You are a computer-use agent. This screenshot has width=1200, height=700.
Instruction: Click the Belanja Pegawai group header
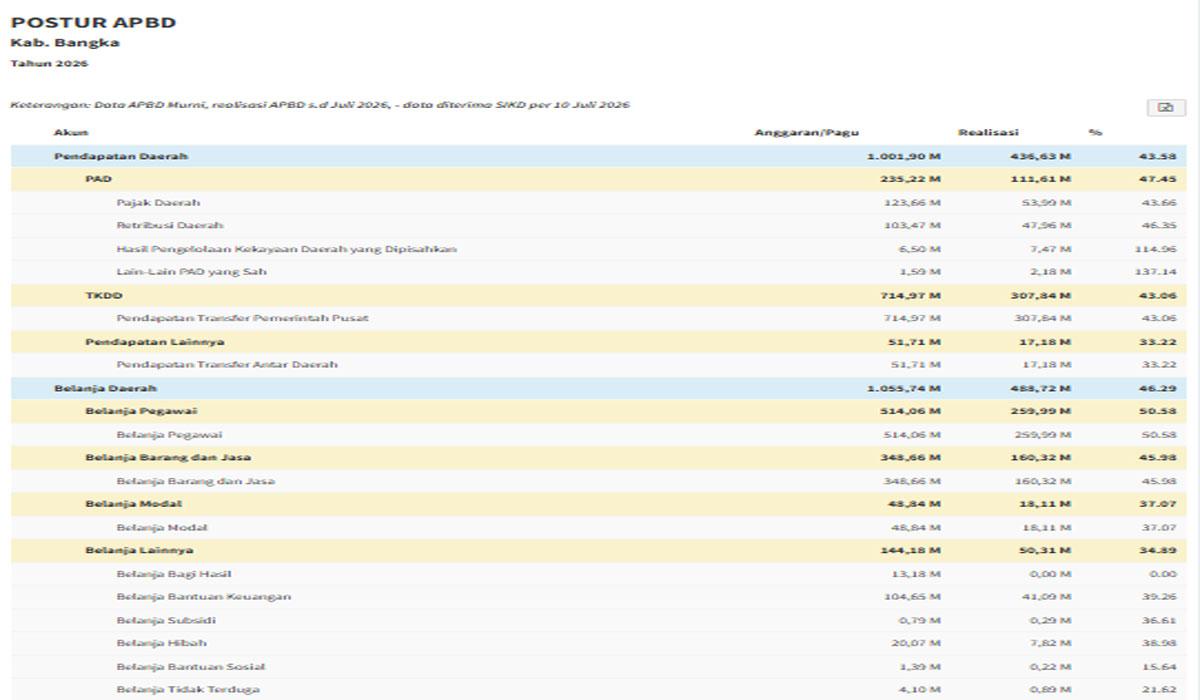tap(599, 411)
